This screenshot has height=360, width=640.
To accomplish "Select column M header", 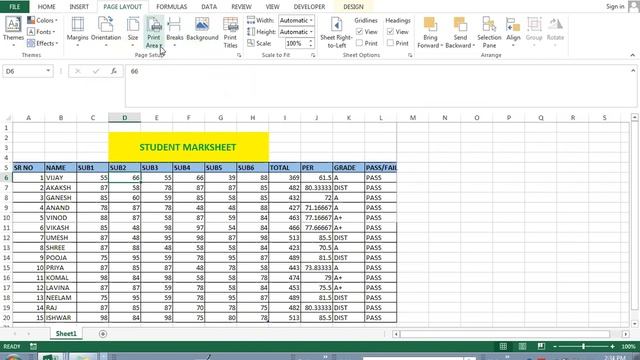I will [413, 118].
